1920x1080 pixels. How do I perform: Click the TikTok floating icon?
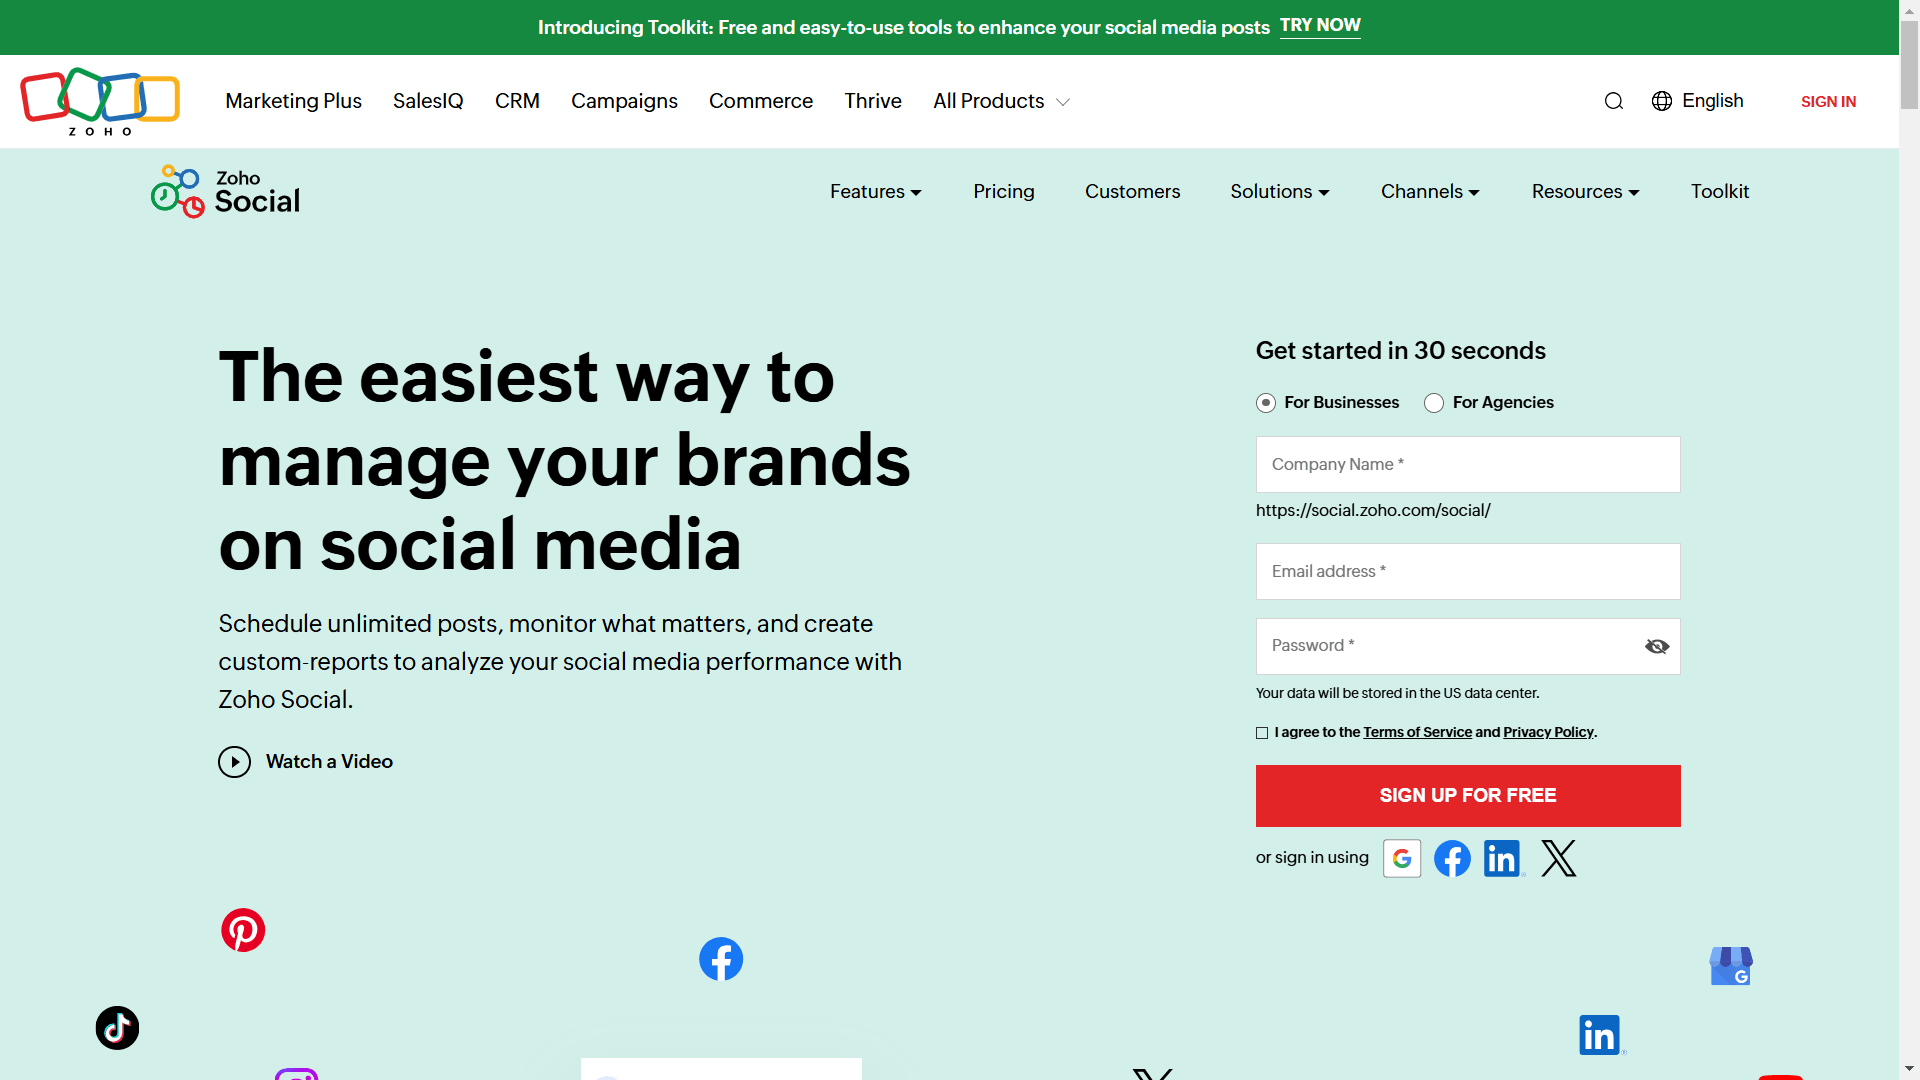117,1028
